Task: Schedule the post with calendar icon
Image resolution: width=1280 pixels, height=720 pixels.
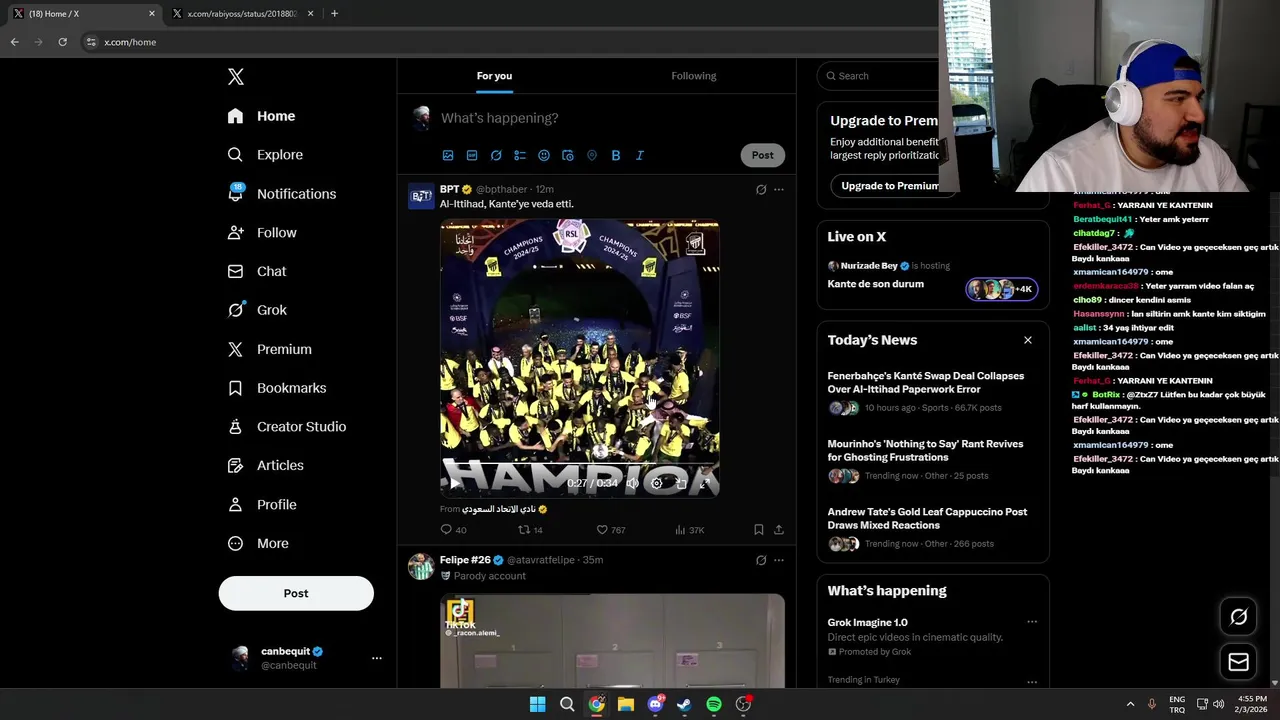Action: coord(568,155)
